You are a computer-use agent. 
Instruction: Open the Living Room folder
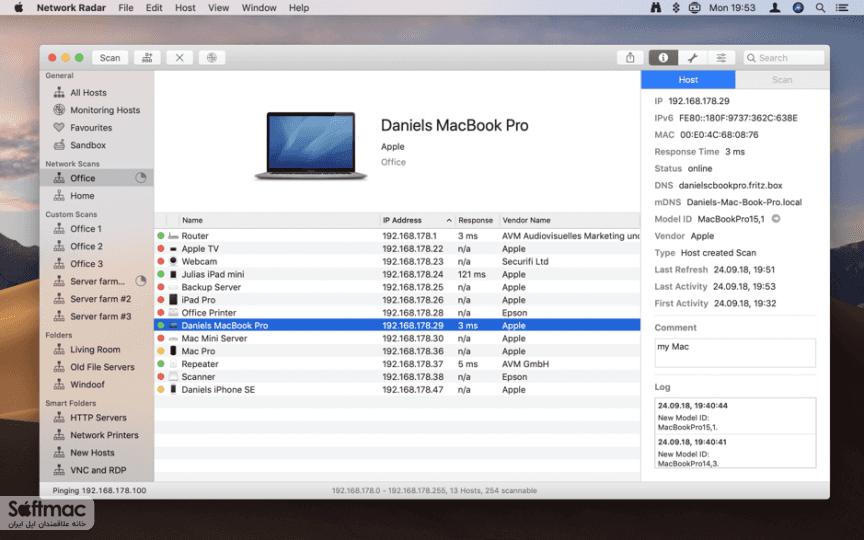96,349
